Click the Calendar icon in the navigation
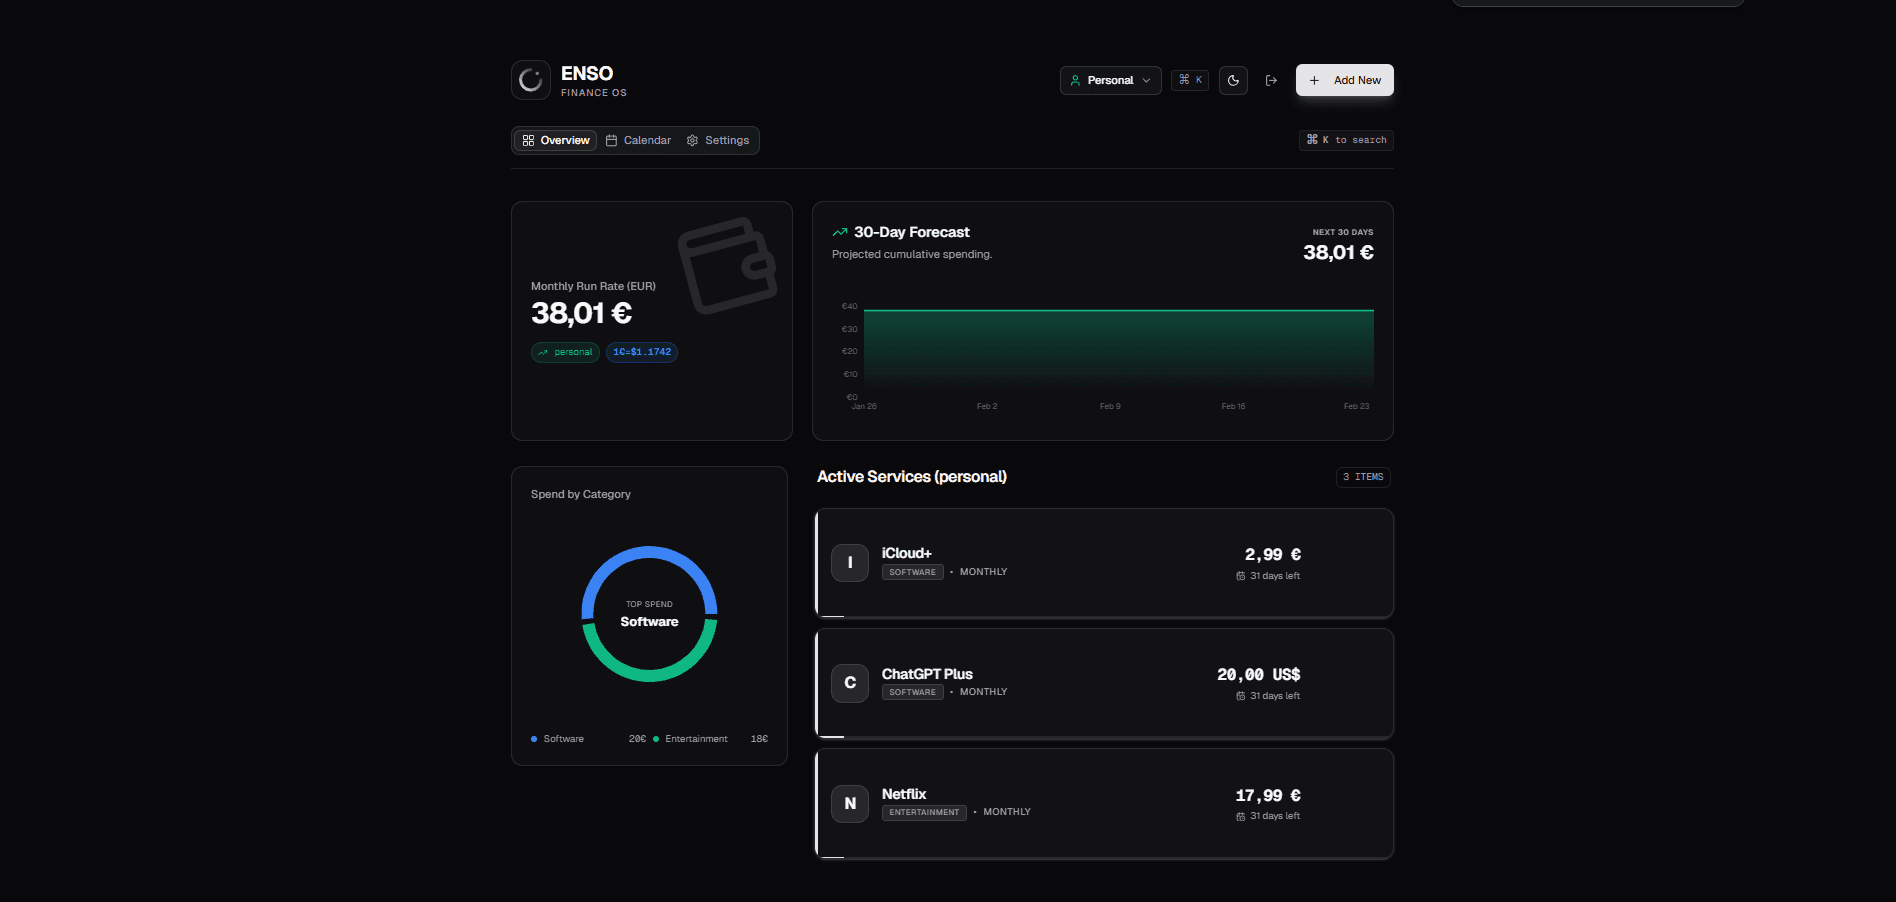Image resolution: width=1896 pixels, height=902 pixels. pyautogui.click(x=614, y=140)
